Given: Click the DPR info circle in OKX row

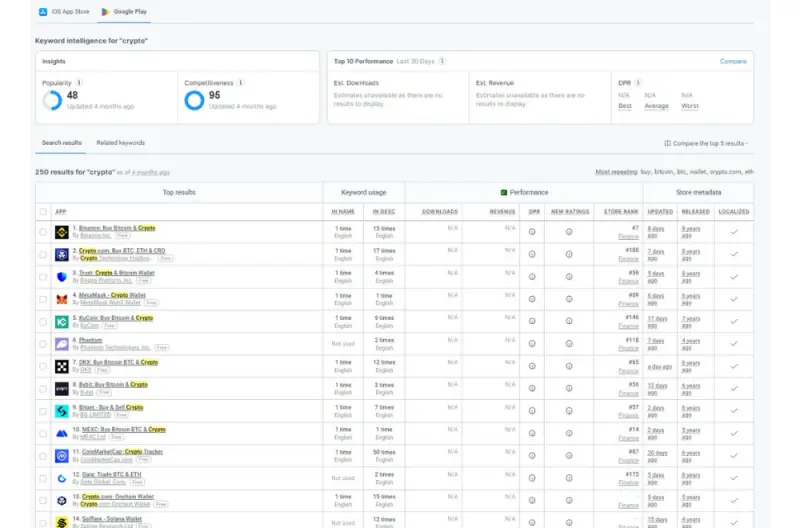Looking at the screenshot, I should pyautogui.click(x=532, y=366).
